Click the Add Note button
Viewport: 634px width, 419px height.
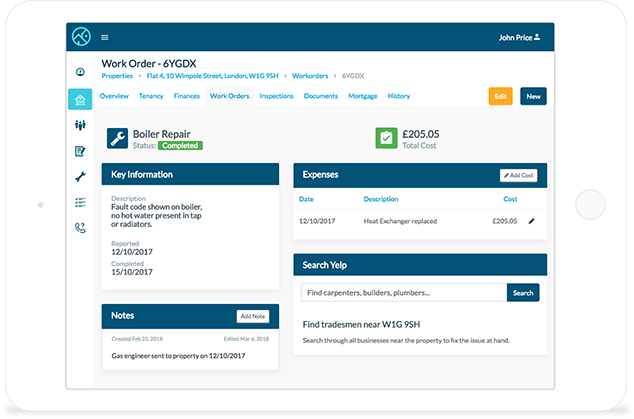[253, 316]
